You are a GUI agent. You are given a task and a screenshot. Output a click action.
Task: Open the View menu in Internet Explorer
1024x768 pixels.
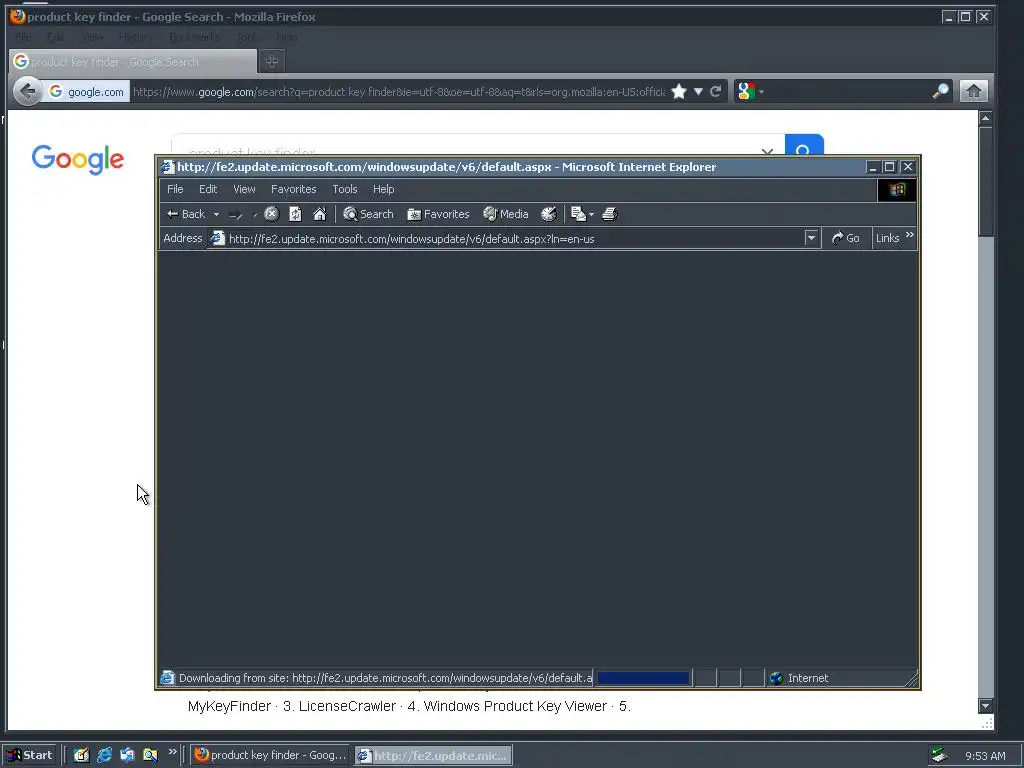point(244,189)
